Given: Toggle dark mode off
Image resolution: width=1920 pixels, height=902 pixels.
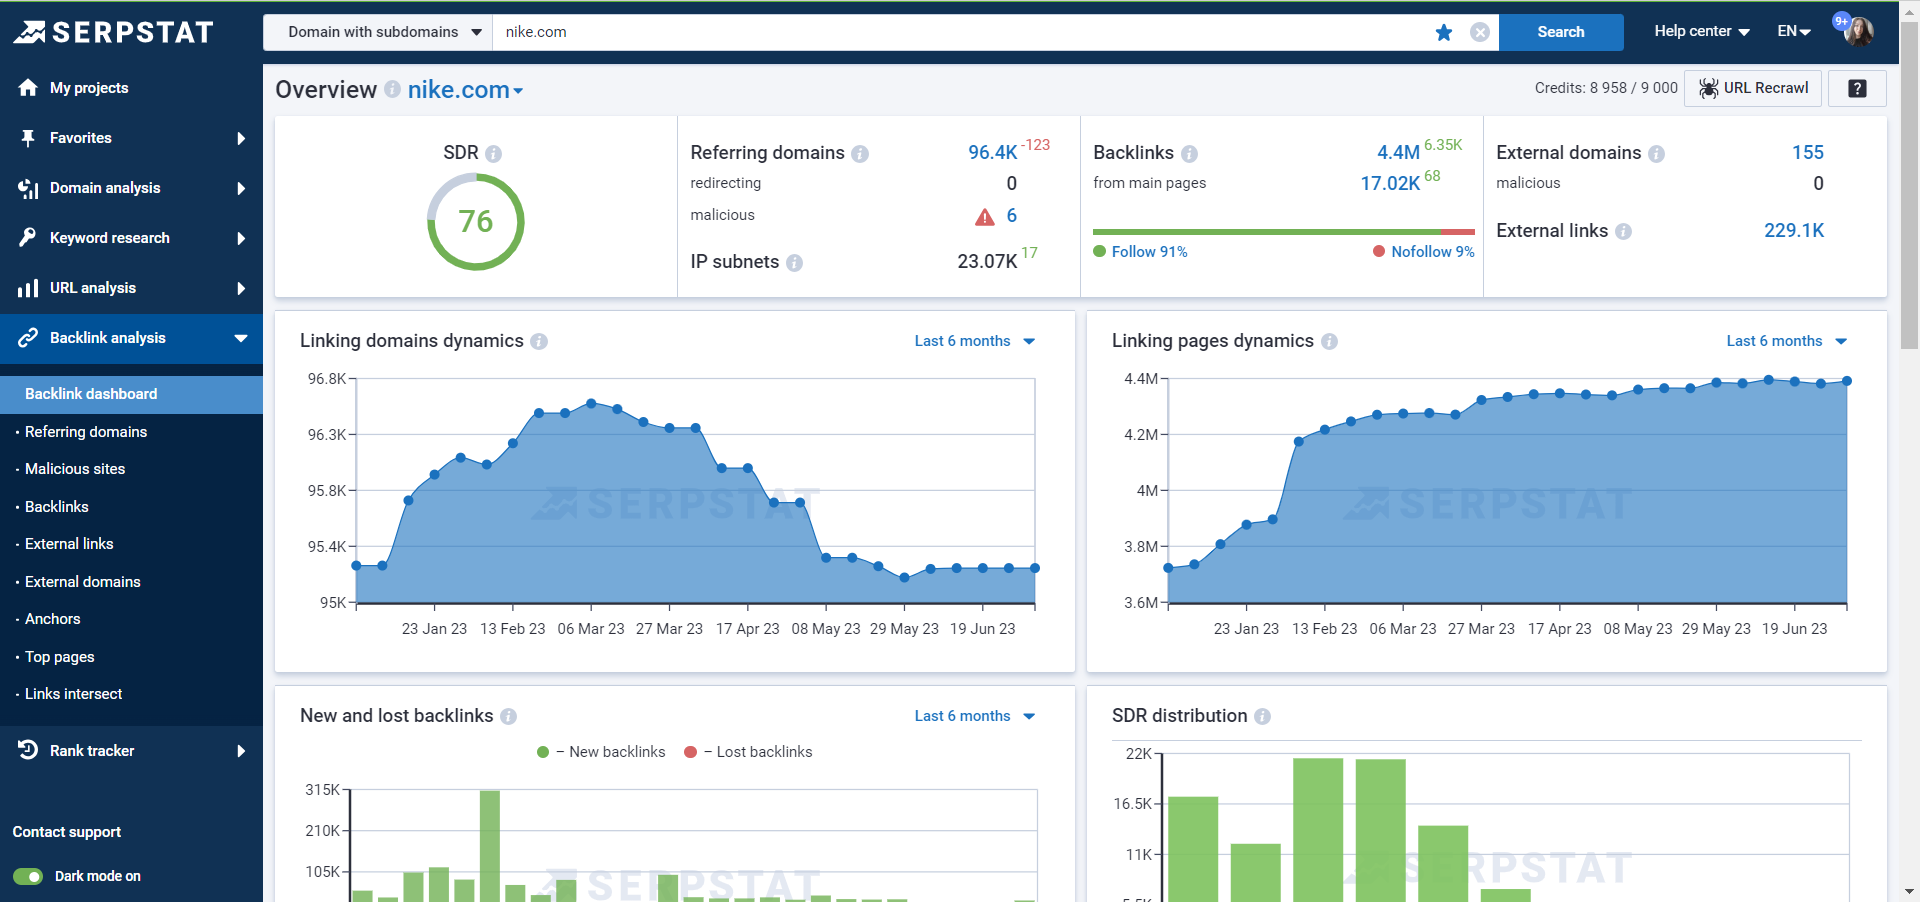Looking at the screenshot, I should point(29,876).
